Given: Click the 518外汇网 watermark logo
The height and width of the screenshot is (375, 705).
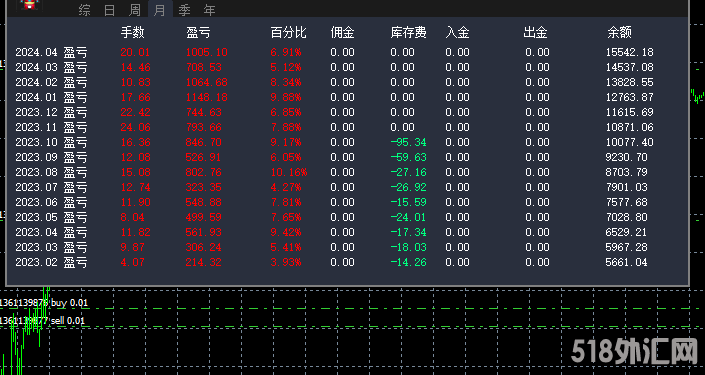Looking at the screenshot, I should click(x=635, y=352).
